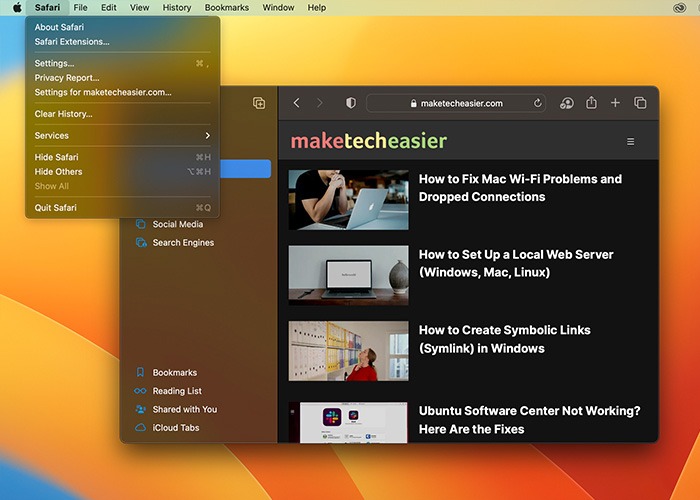The image size is (700, 500).
Task: Choose Hide Others
Action: click(x=122, y=171)
